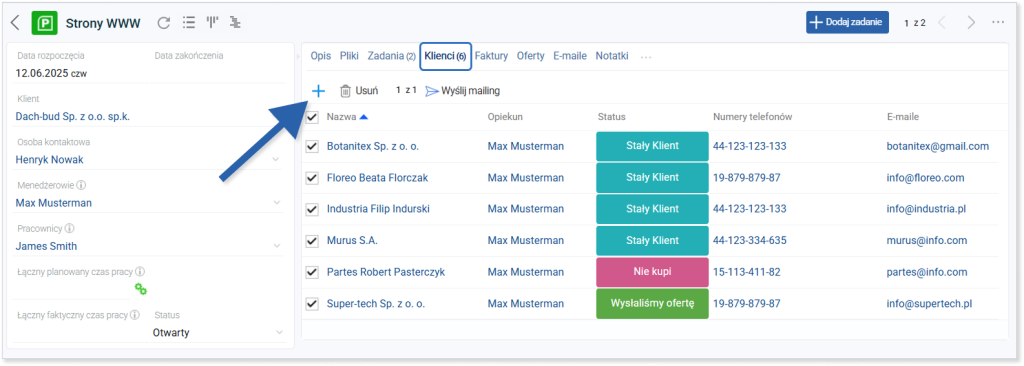Click the Status column header
The image size is (1024, 366).
click(611, 117)
